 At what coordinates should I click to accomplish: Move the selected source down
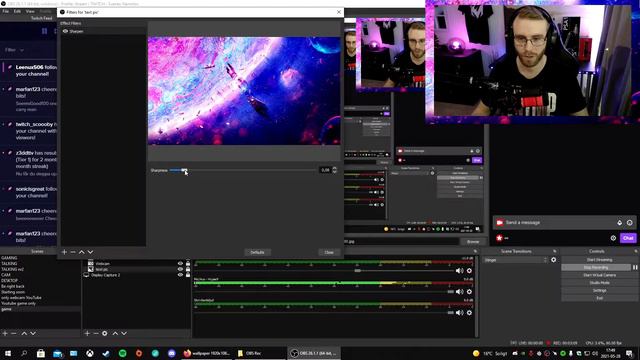click(124, 333)
